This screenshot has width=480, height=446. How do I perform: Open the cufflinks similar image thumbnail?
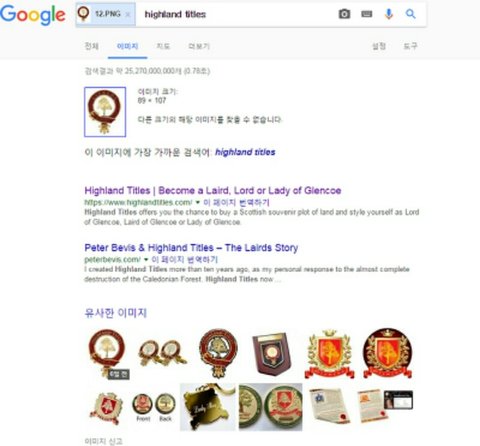tap(162, 353)
